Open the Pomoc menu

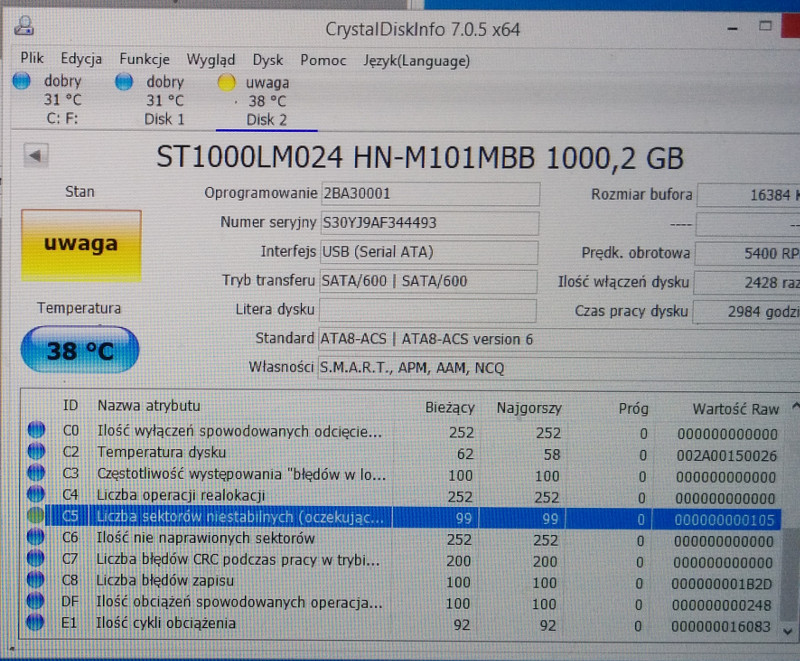point(323,60)
